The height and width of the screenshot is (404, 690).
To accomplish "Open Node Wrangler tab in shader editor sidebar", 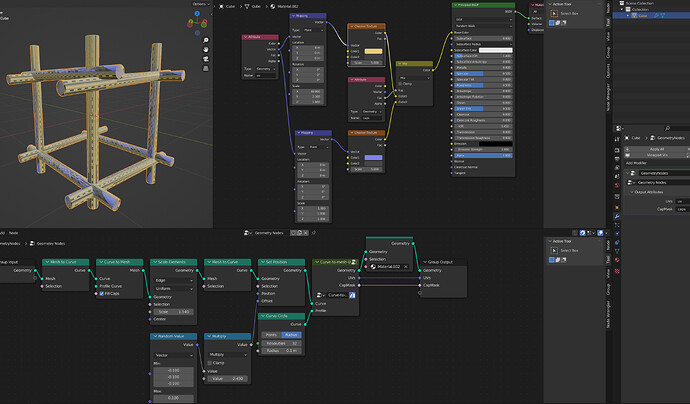I will pyautogui.click(x=608, y=97).
